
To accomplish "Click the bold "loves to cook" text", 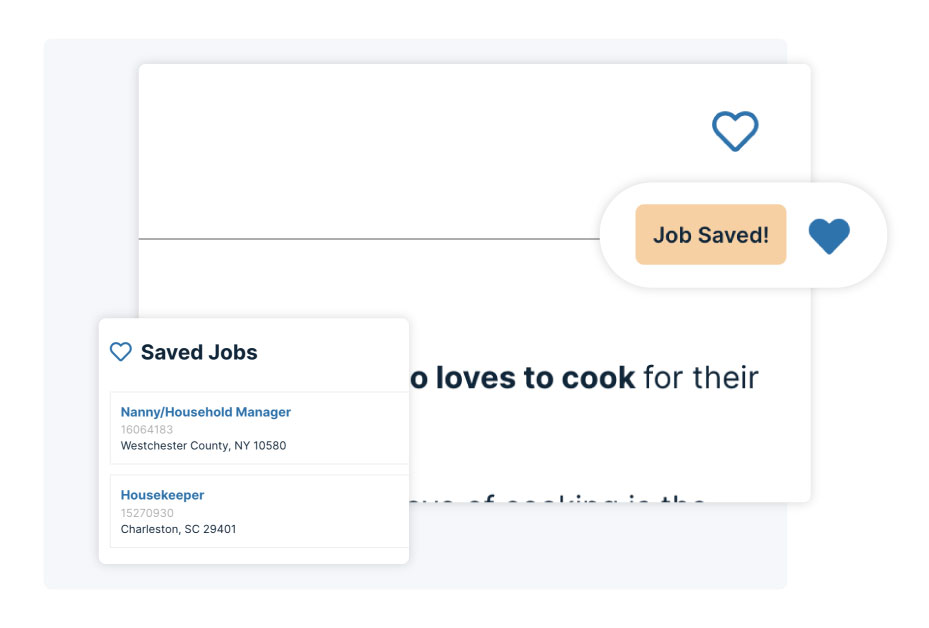I will tap(535, 378).
